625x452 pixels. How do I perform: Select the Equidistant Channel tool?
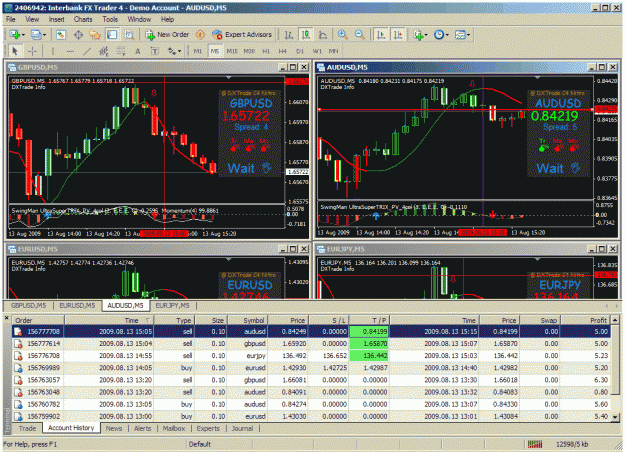click(x=104, y=51)
